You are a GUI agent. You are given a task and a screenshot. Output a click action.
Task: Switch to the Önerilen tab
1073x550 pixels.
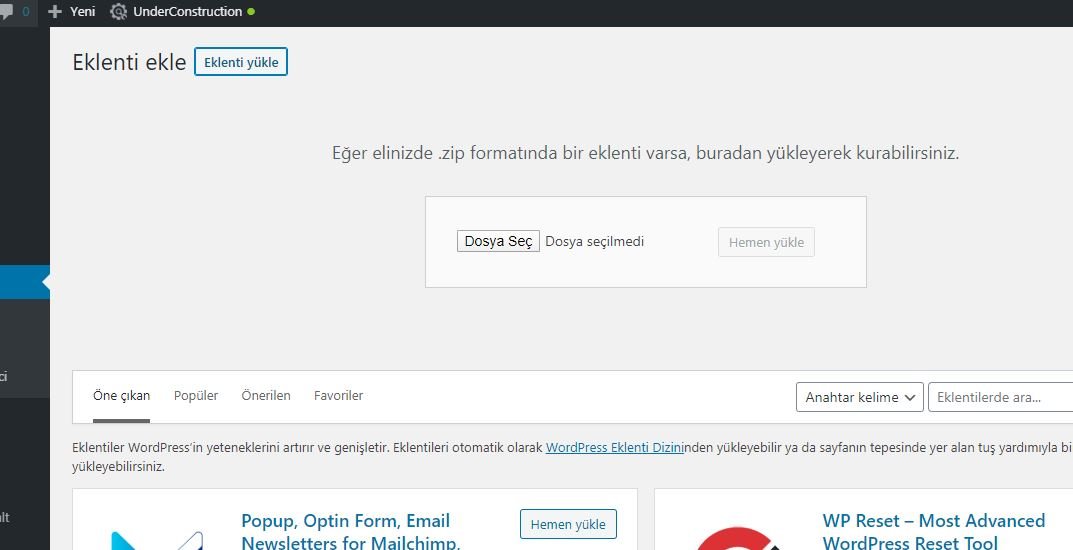[x=266, y=395]
